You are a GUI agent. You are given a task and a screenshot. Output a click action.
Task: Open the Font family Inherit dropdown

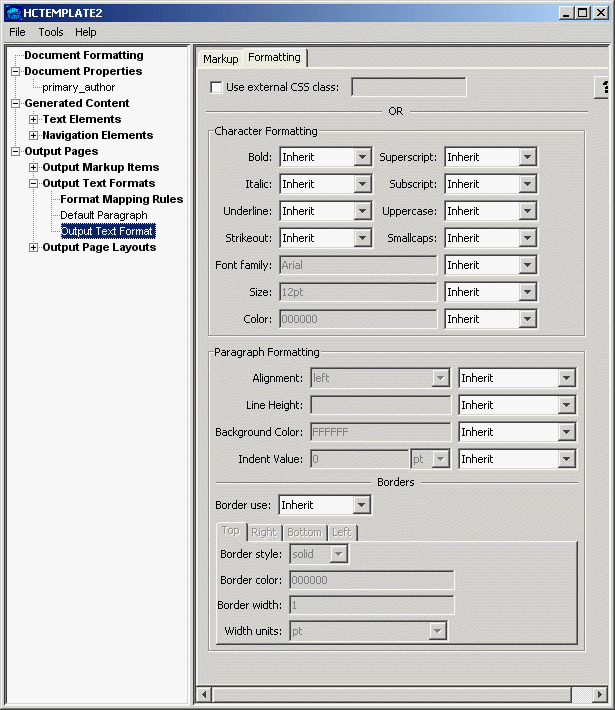pyautogui.click(x=528, y=265)
